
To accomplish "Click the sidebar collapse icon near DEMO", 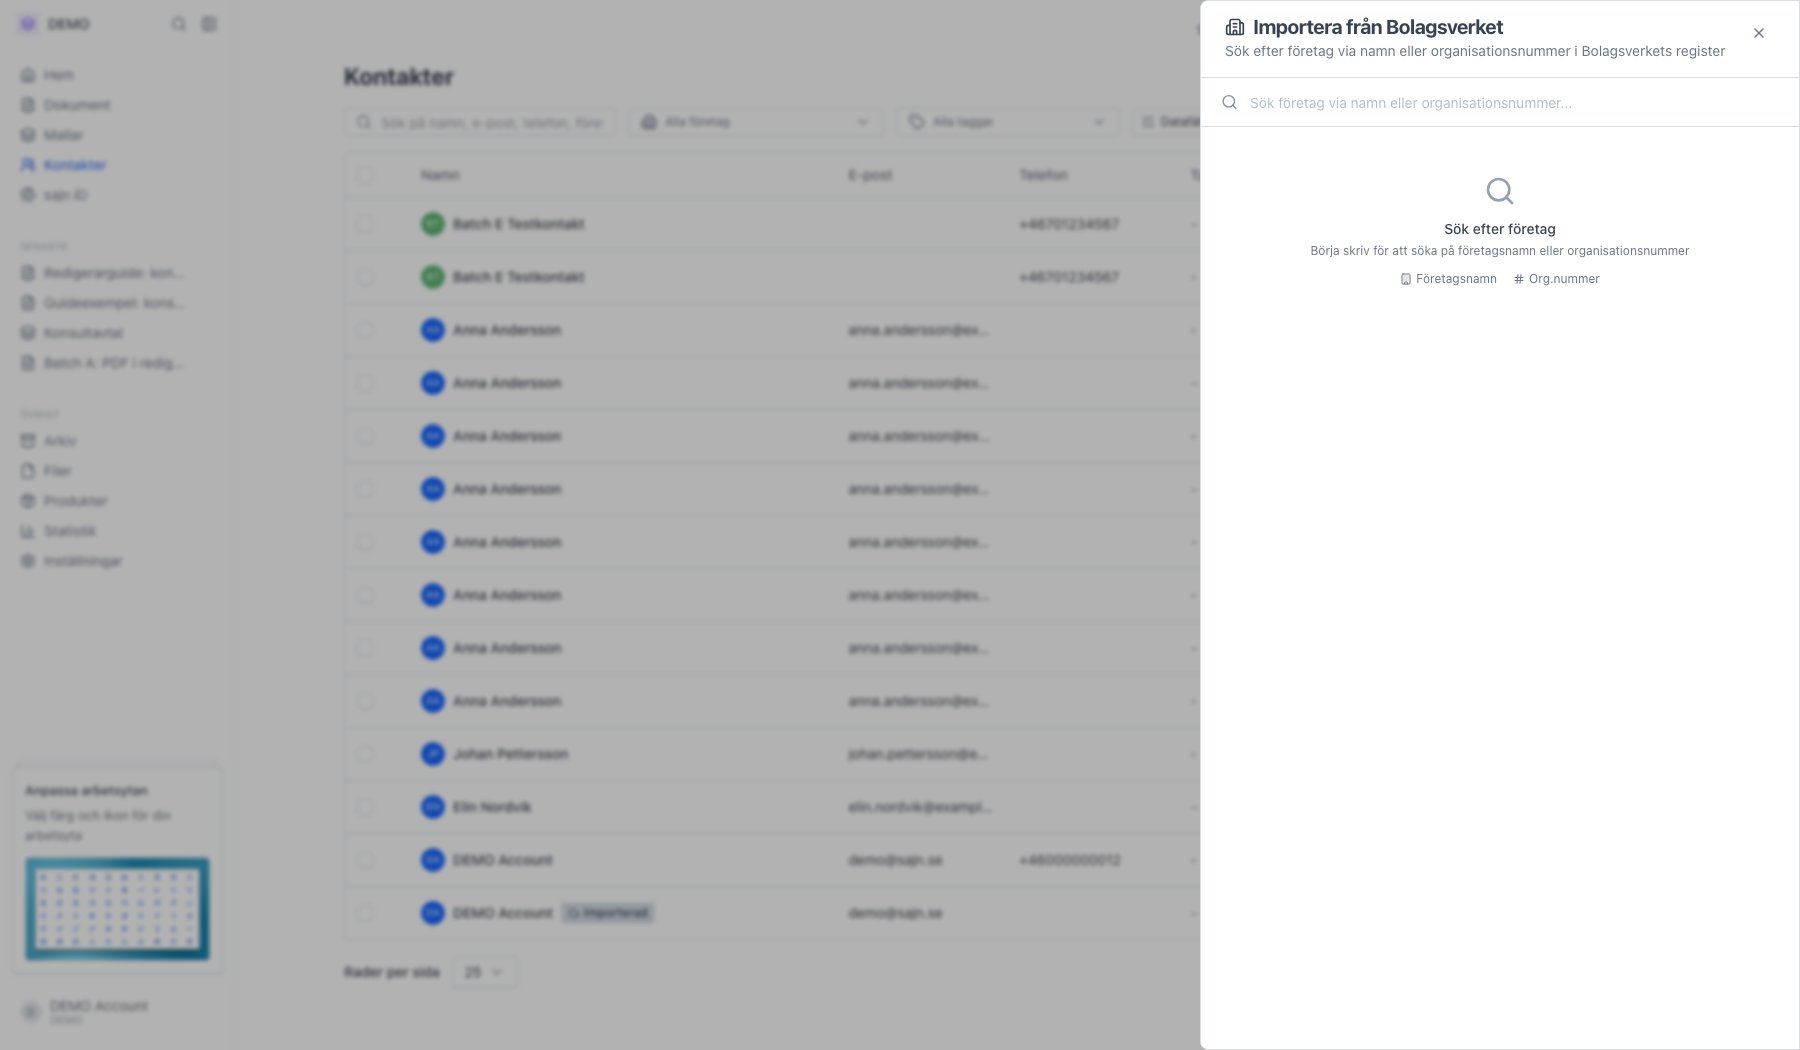I will (209, 24).
